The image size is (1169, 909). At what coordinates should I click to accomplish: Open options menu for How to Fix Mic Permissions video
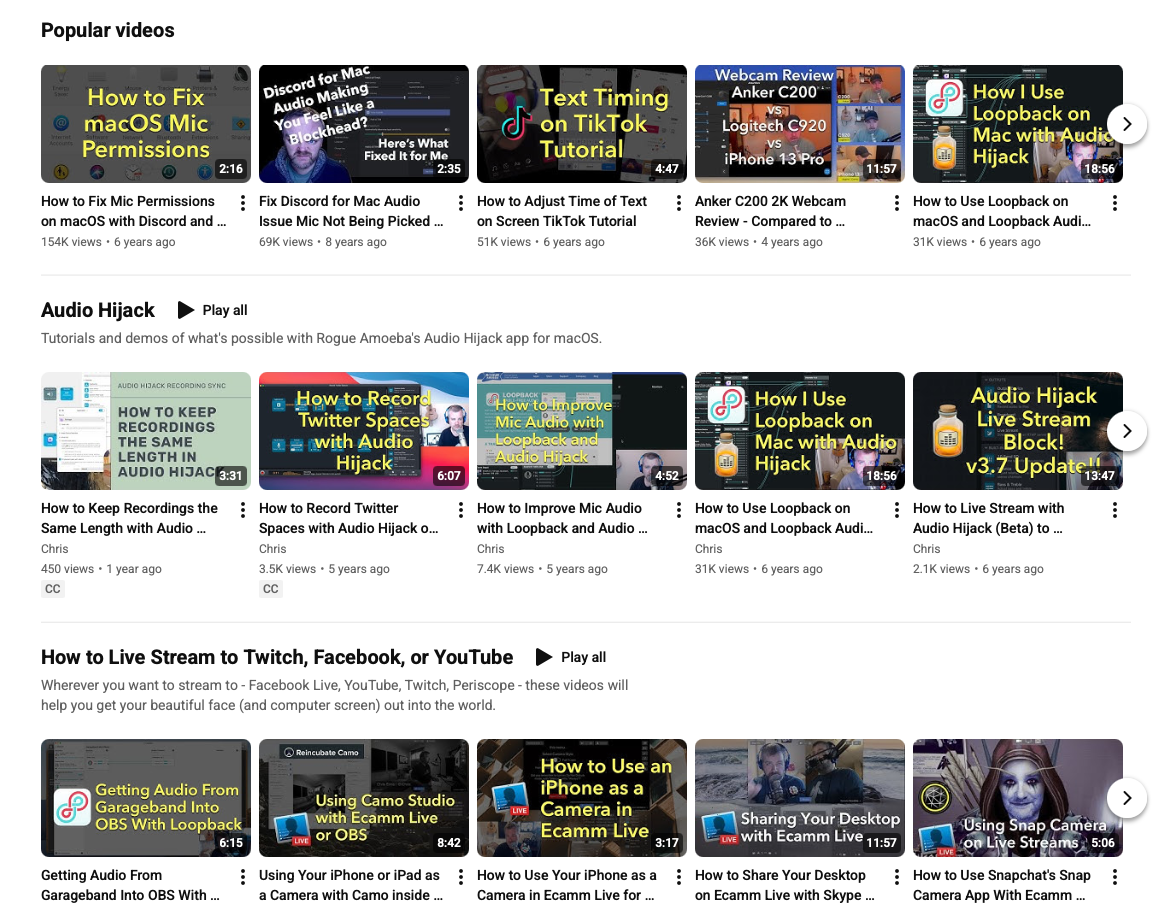click(243, 203)
